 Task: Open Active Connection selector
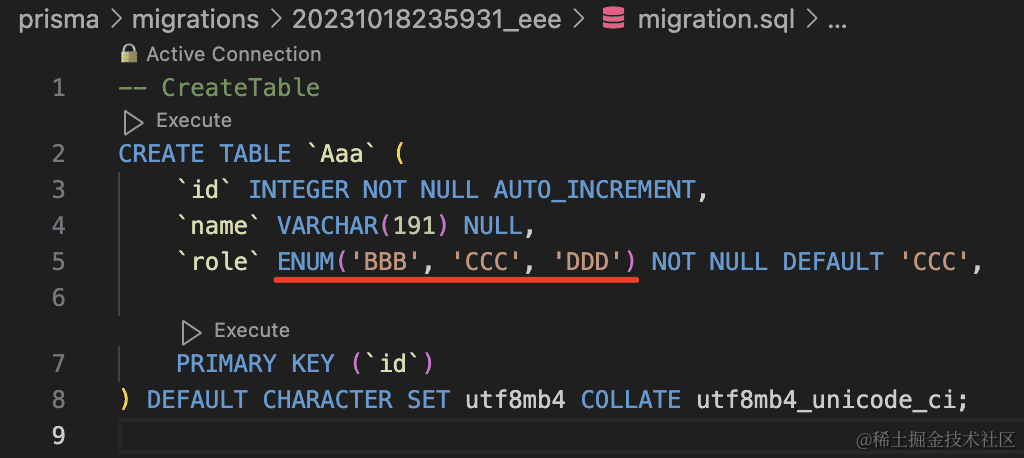pos(233,54)
